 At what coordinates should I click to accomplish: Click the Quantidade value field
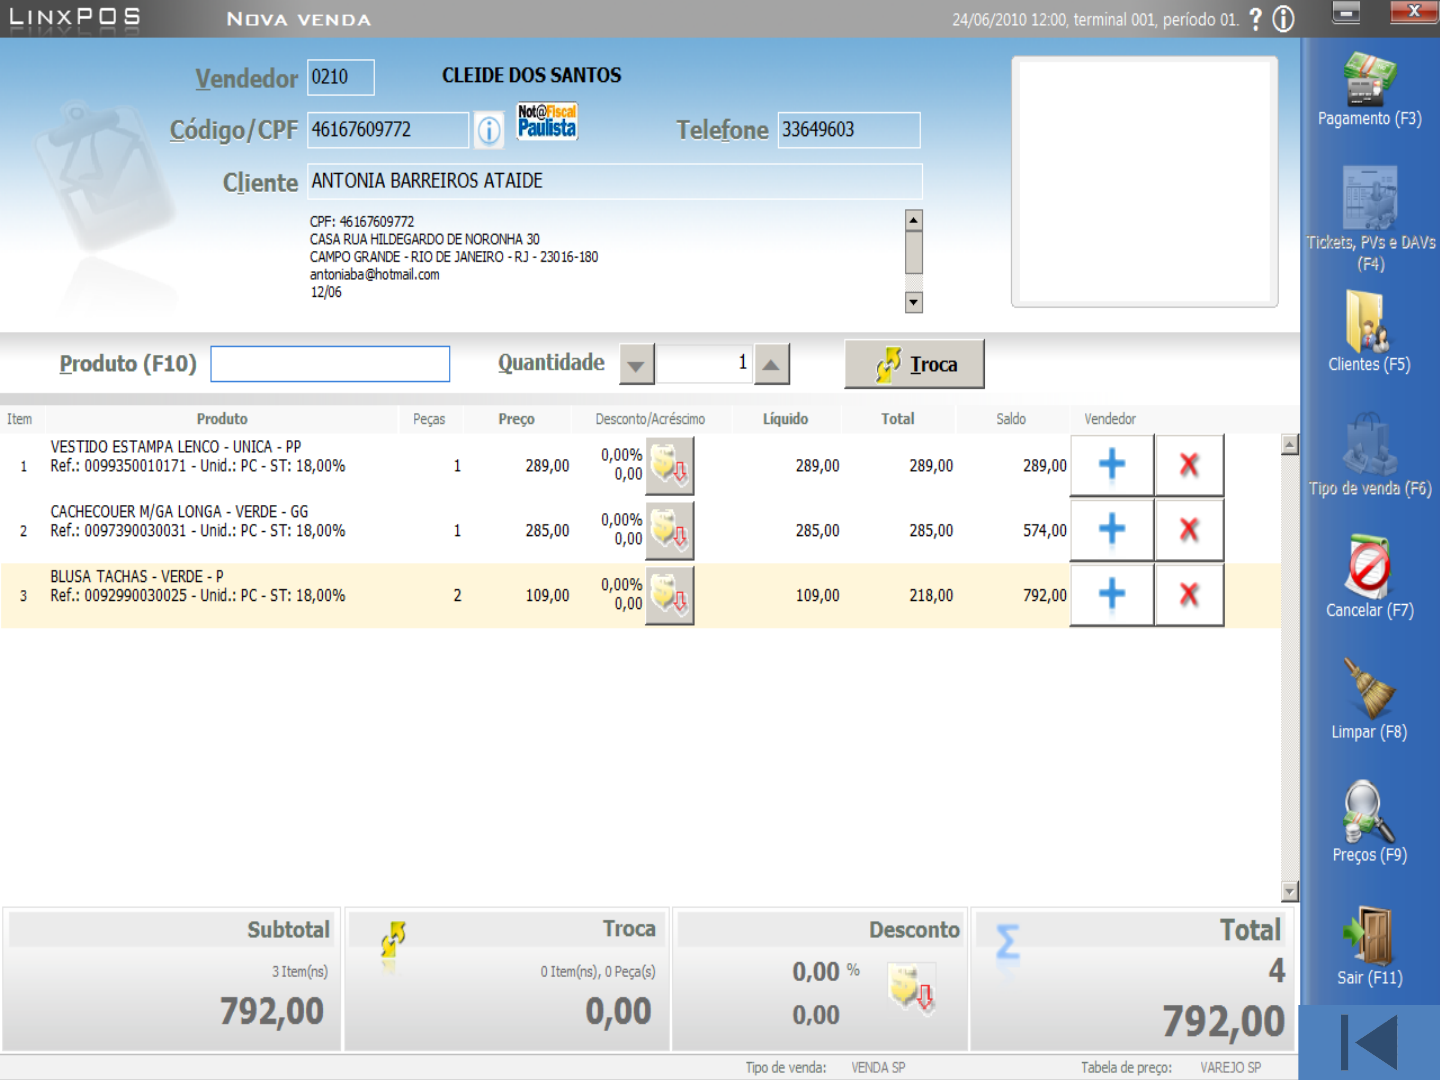point(704,364)
